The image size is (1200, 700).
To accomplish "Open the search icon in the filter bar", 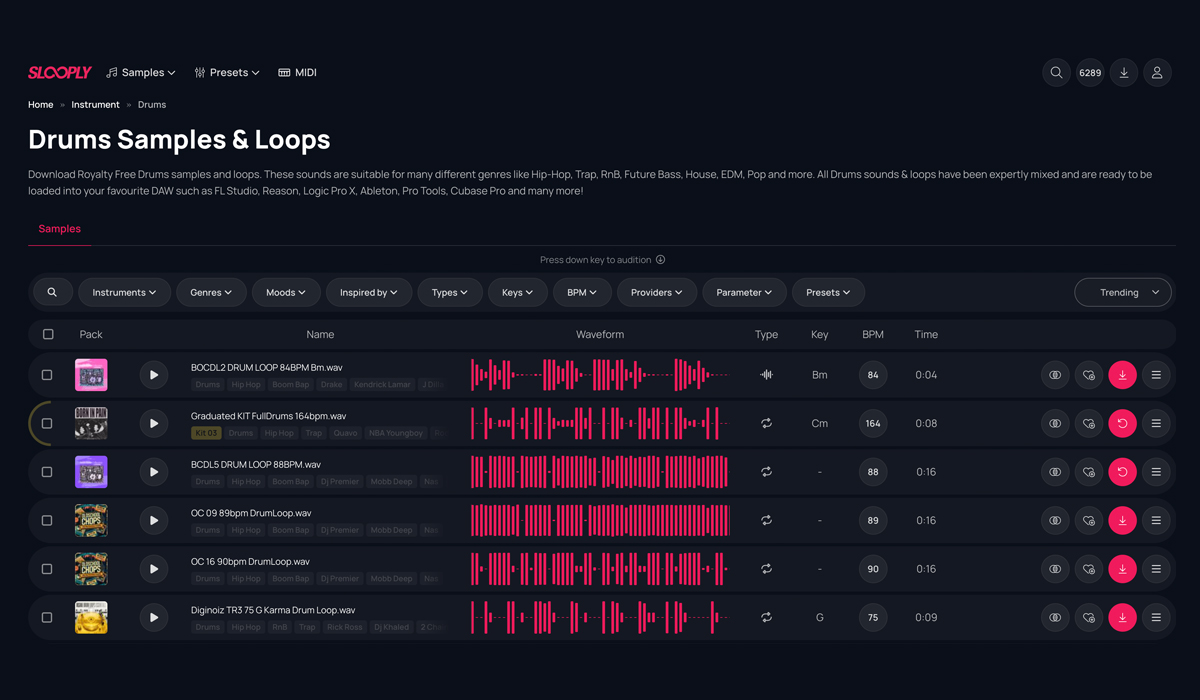I will pyautogui.click(x=53, y=292).
